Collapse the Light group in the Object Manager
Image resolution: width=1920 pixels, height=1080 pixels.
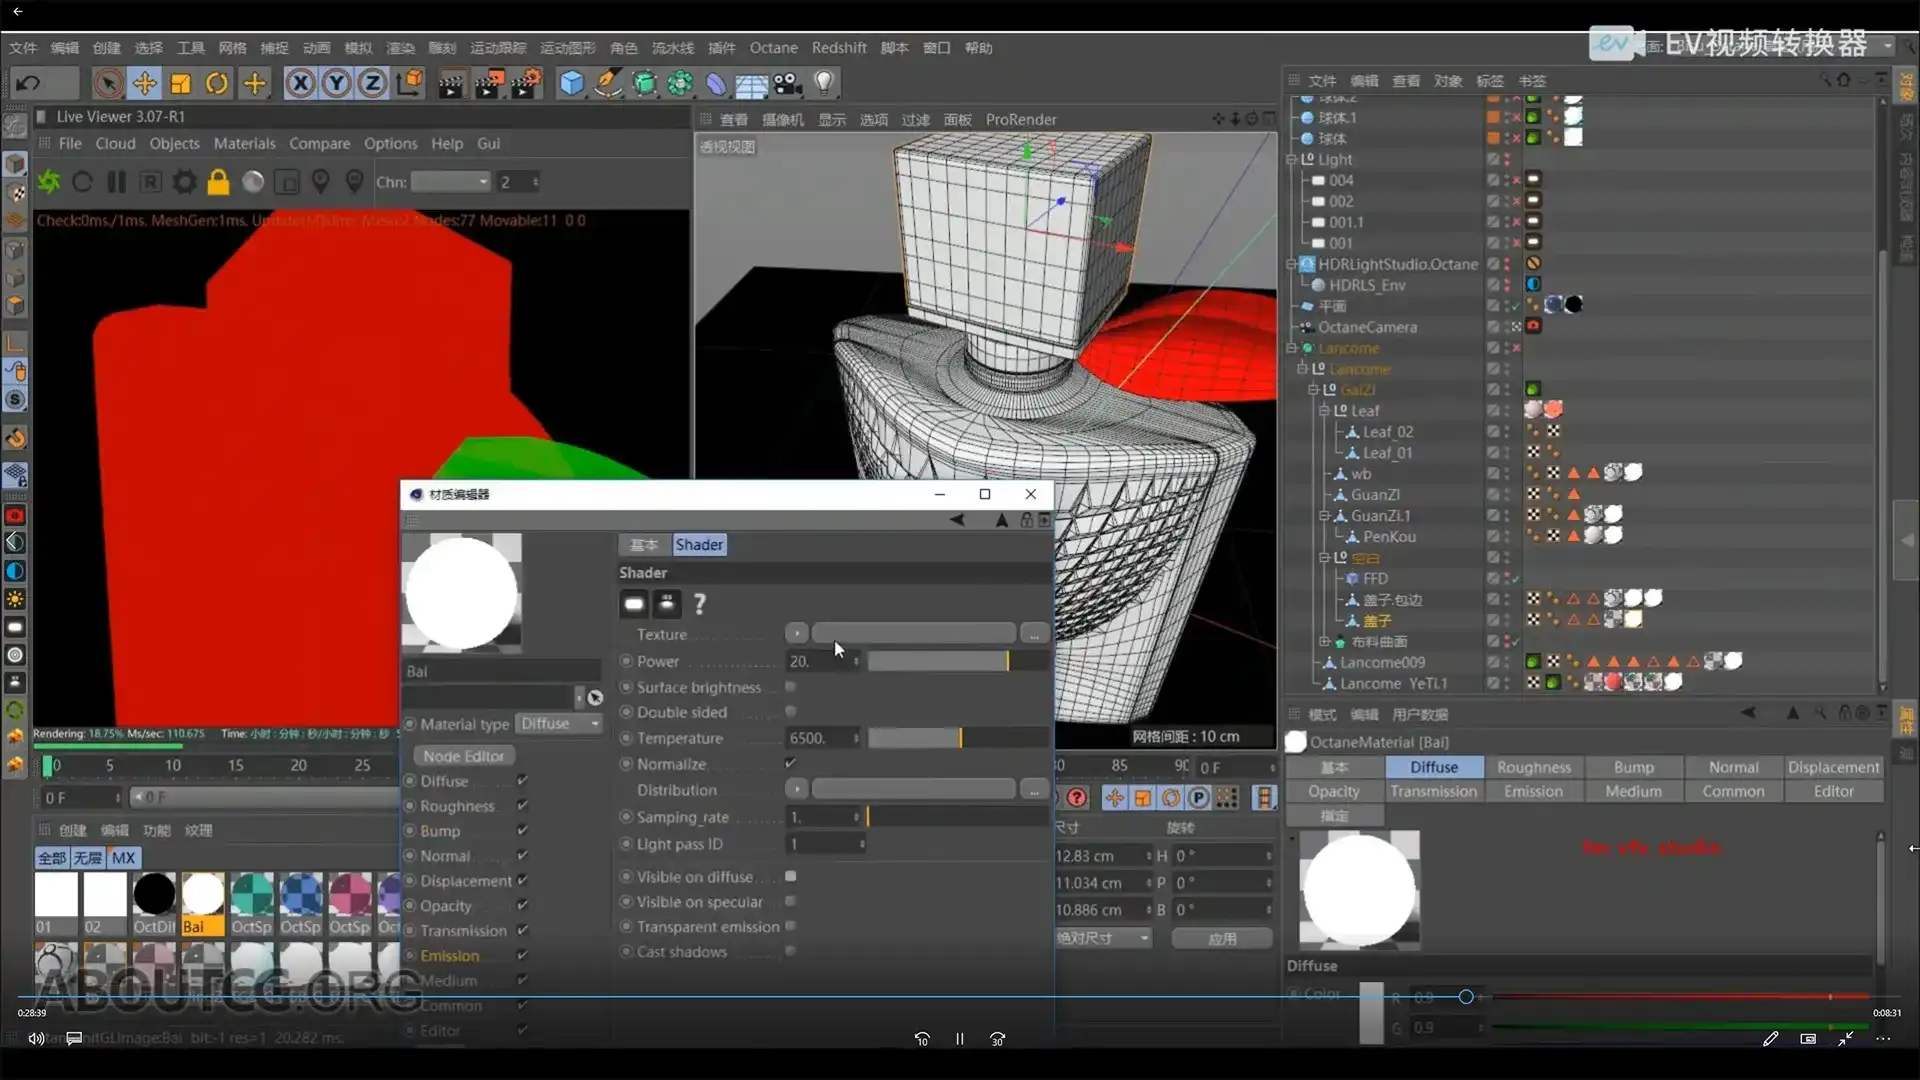click(1291, 159)
